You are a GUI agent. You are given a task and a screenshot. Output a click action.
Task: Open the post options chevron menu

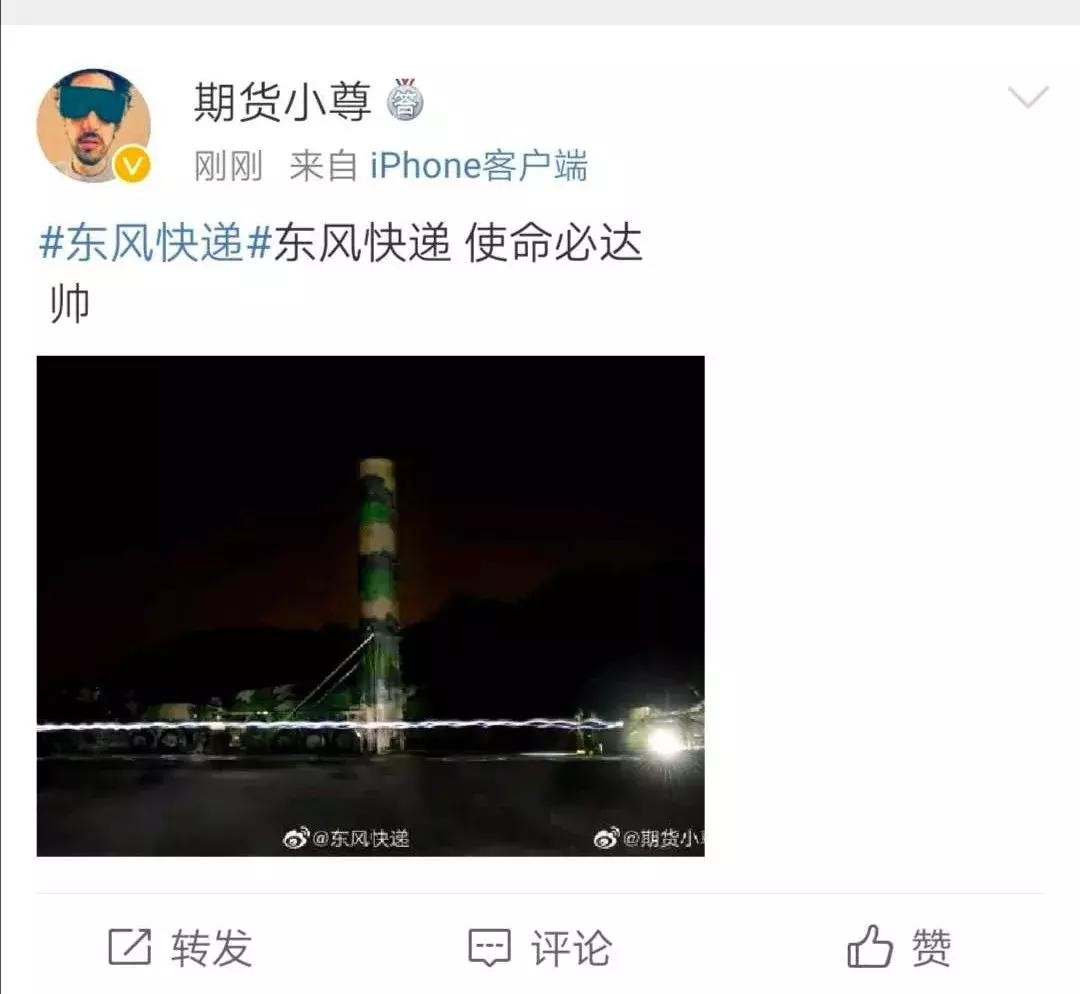(1028, 96)
